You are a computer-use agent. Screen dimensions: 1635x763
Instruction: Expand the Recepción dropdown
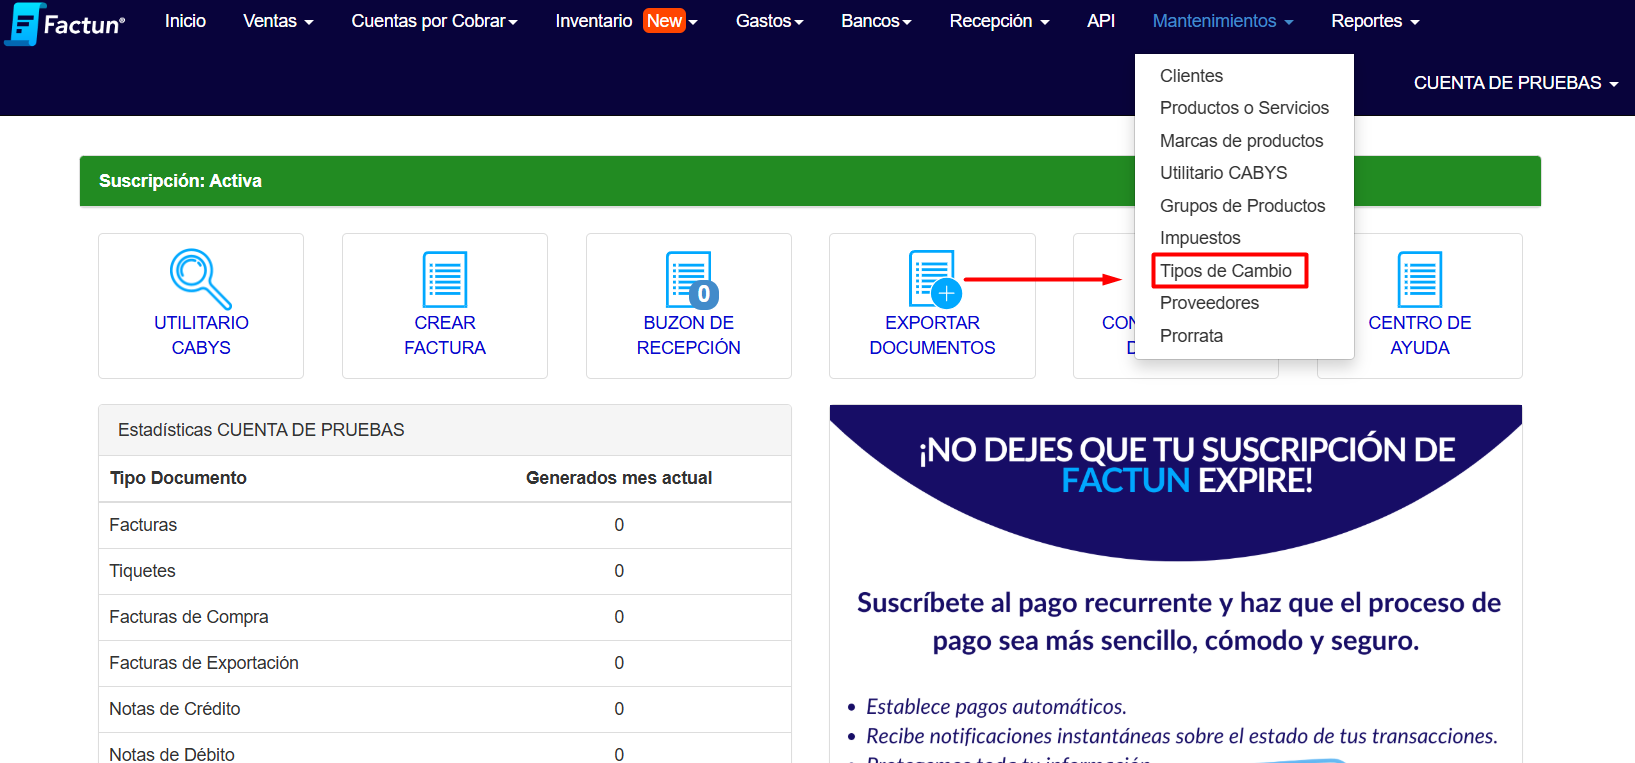pos(999,21)
